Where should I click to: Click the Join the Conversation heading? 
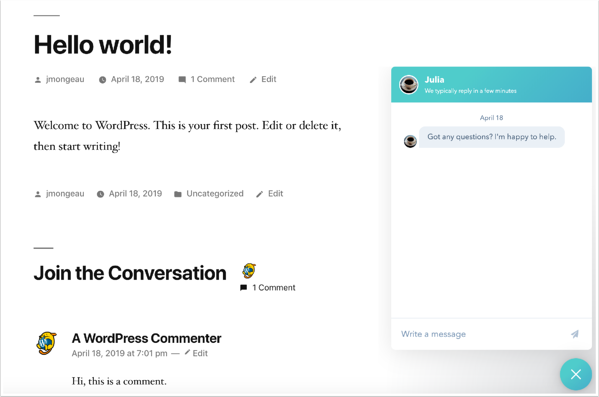pos(130,273)
